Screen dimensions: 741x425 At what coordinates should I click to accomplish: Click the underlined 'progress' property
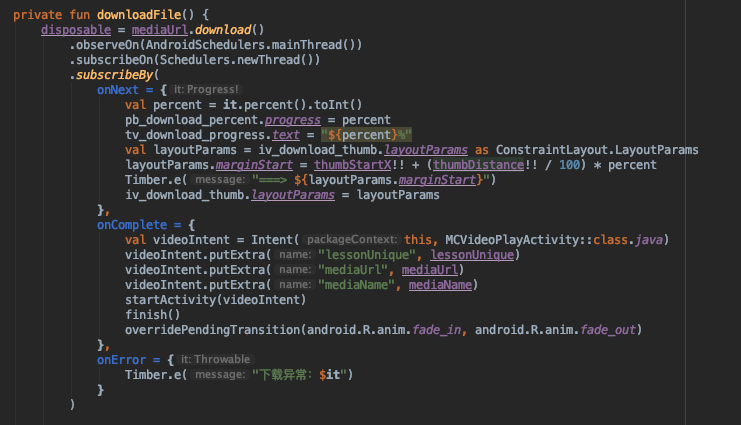click(x=293, y=120)
